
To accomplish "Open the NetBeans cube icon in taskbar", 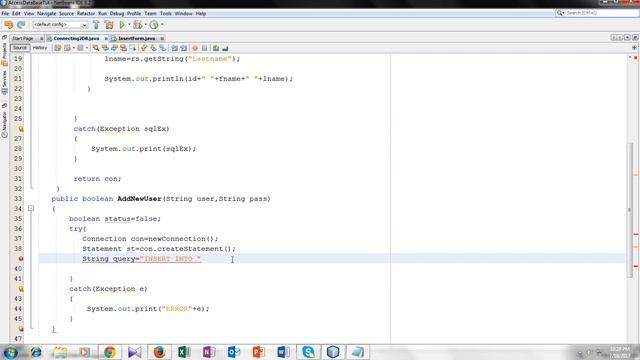I will coord(333,352).
